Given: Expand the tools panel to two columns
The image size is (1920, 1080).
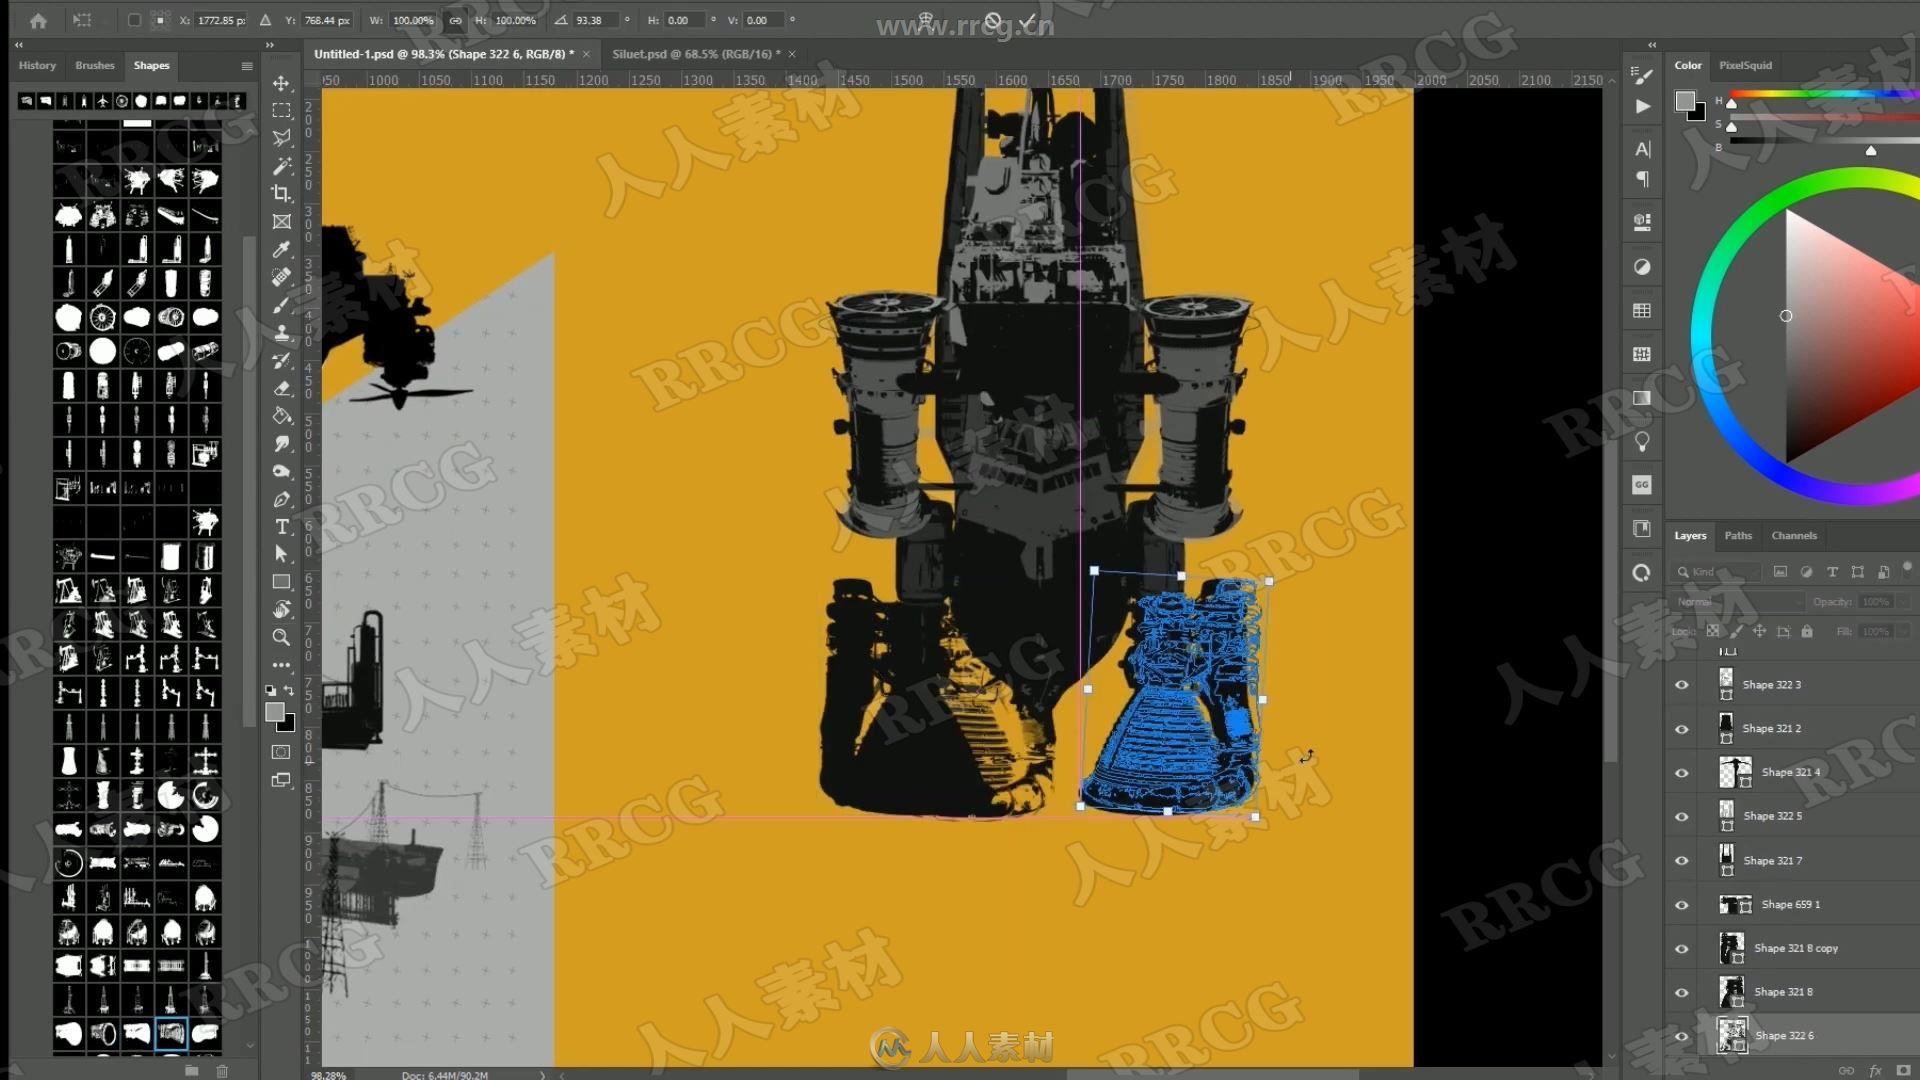Looking at the screenshot, I should (x=269, y=45).
